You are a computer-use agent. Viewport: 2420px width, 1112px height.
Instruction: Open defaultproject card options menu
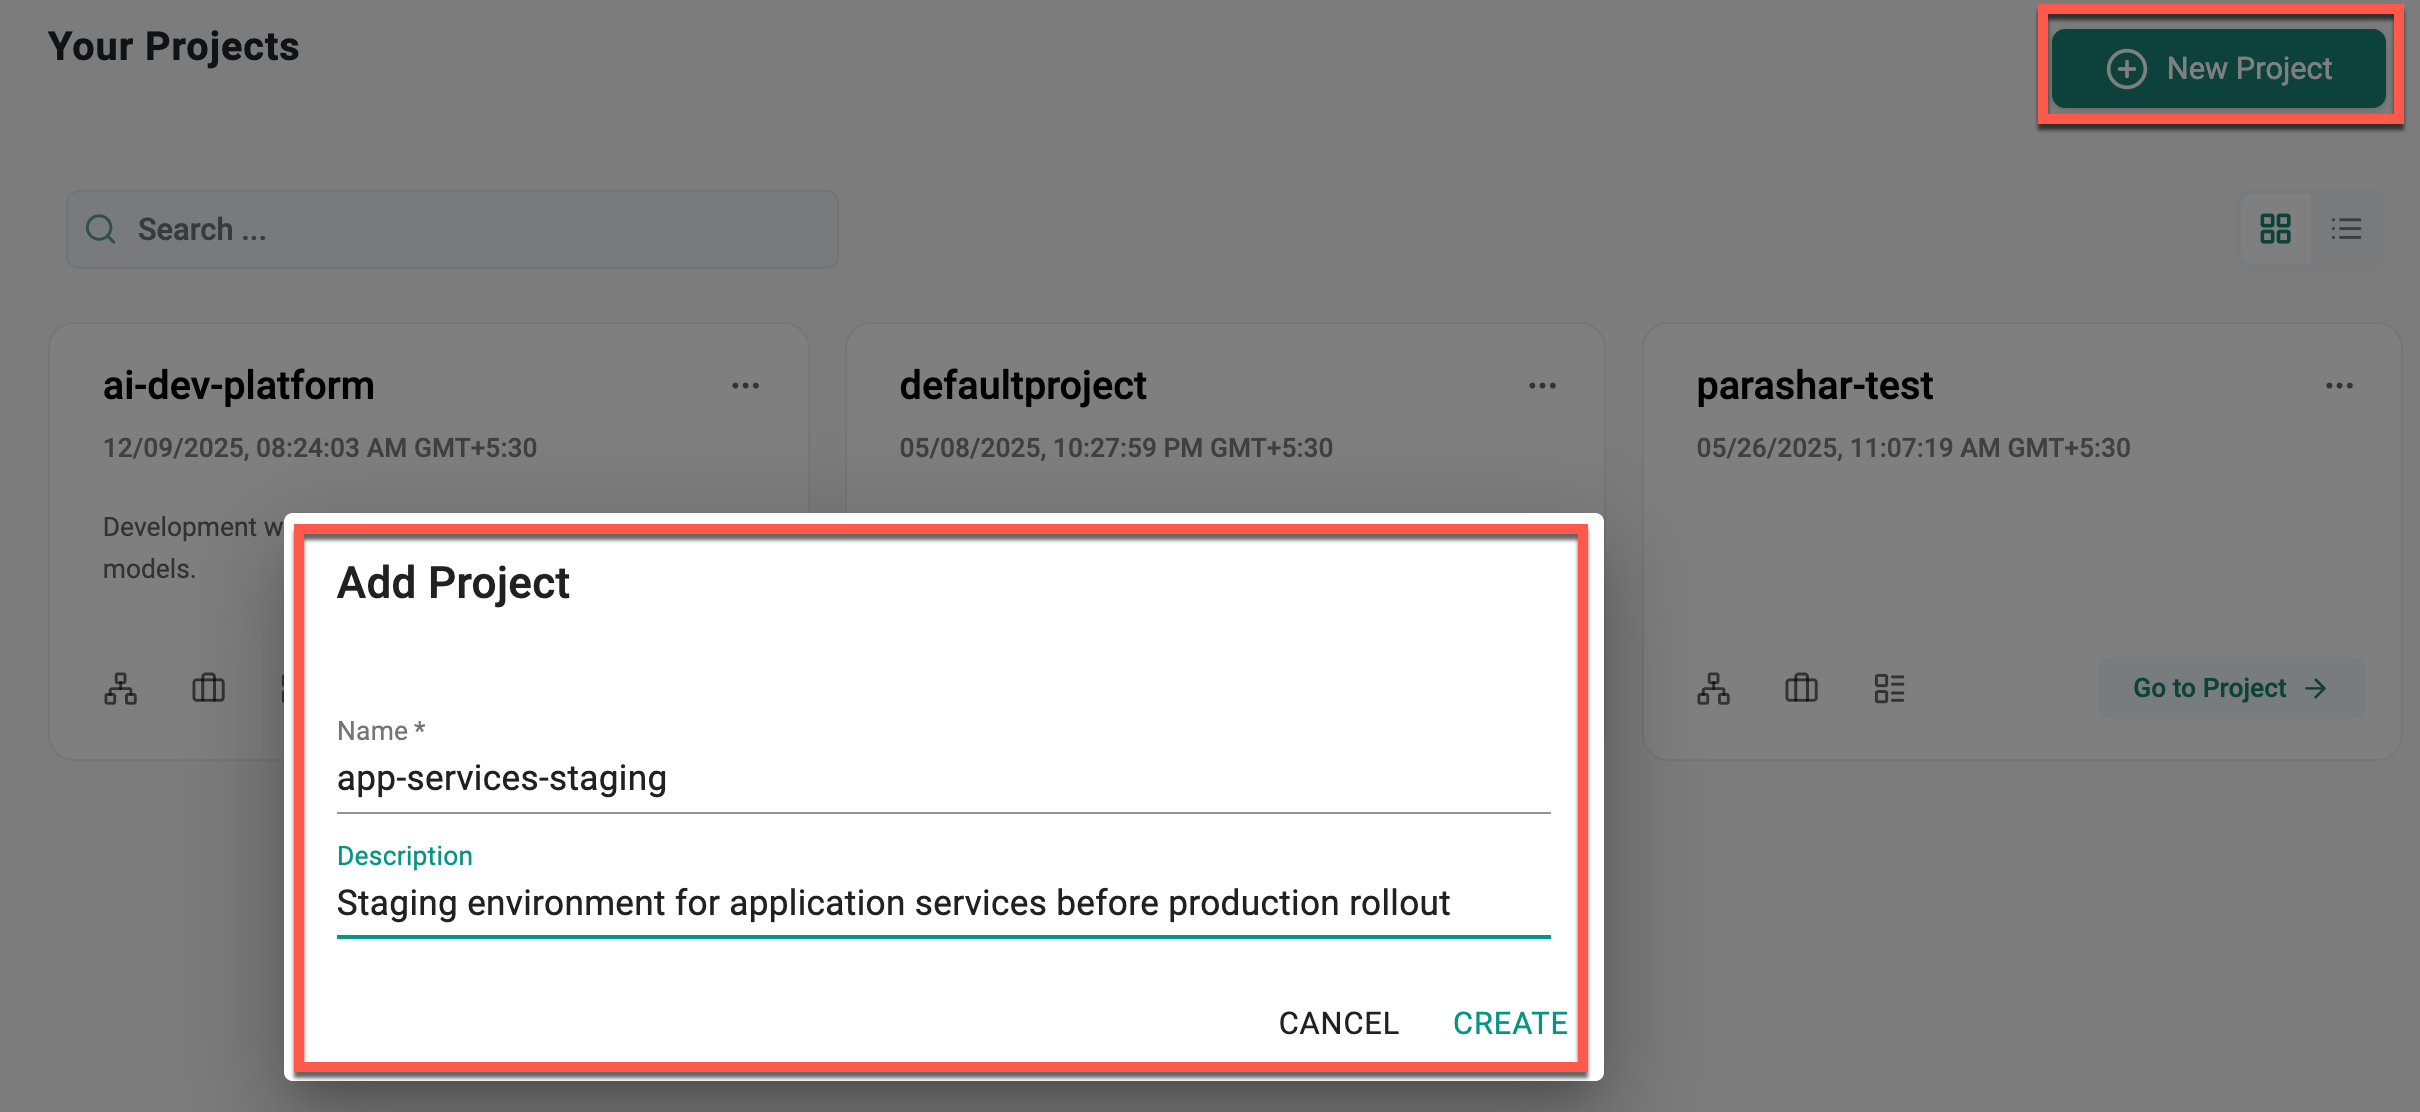tap(1542, 386)
